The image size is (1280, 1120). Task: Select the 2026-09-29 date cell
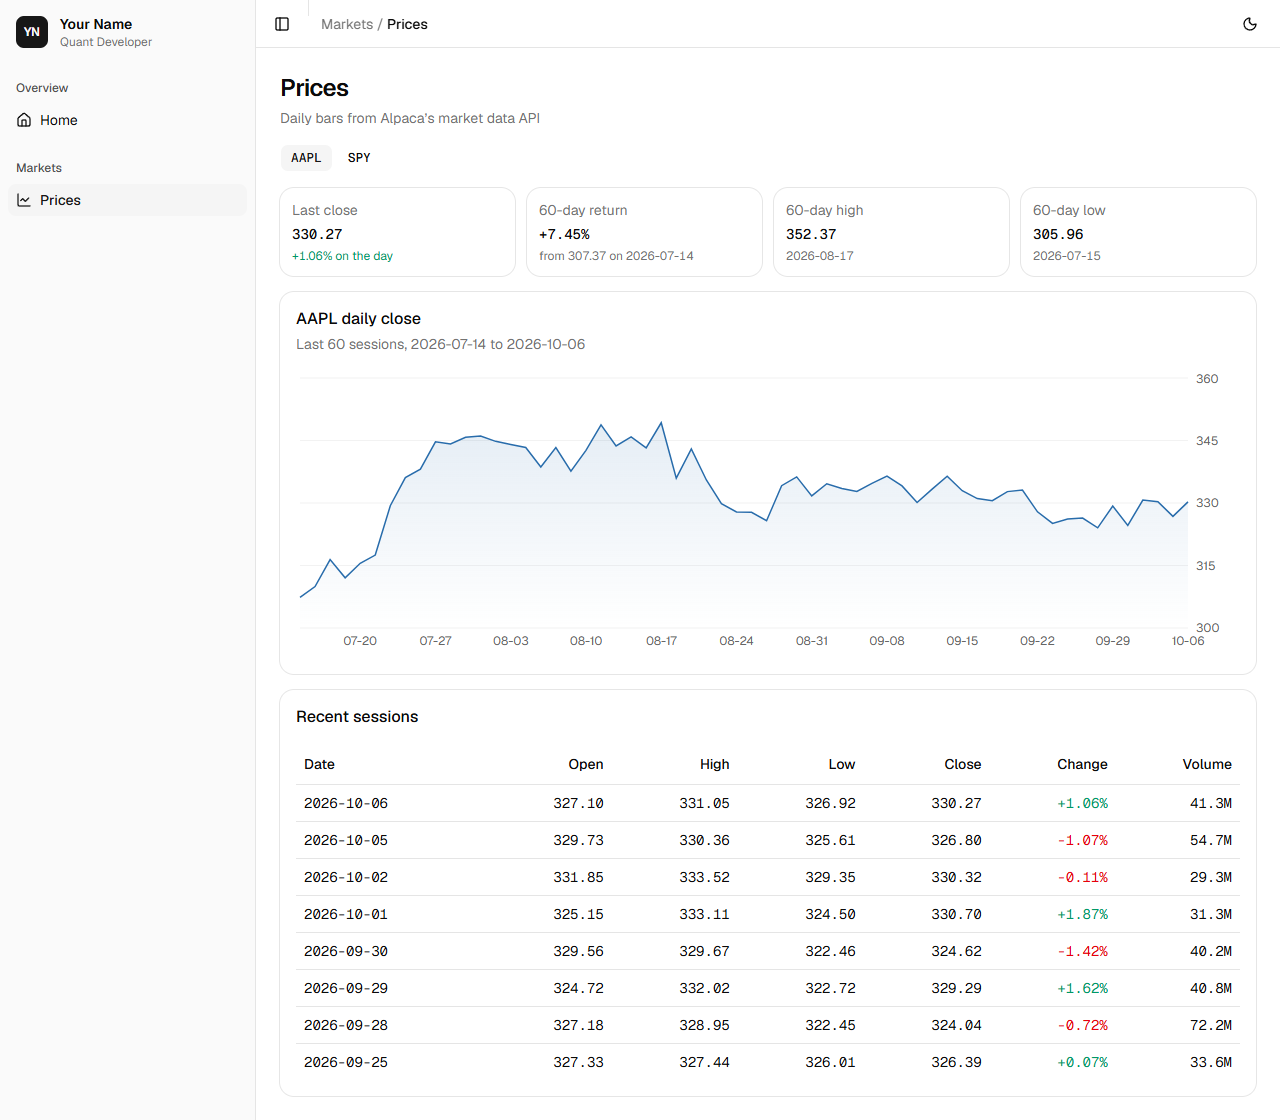tap(346, 988)
